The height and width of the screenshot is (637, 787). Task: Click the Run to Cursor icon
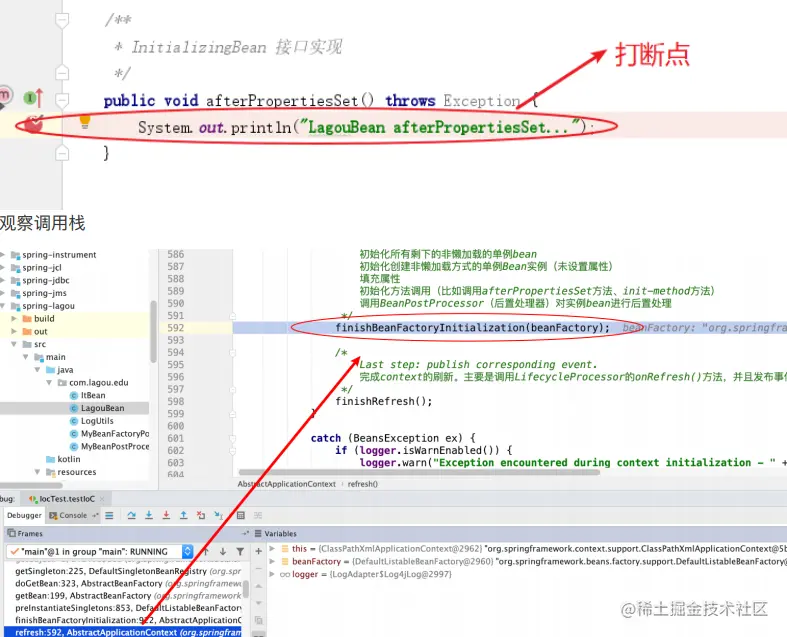pyautogui.click(x=218, y=516)
